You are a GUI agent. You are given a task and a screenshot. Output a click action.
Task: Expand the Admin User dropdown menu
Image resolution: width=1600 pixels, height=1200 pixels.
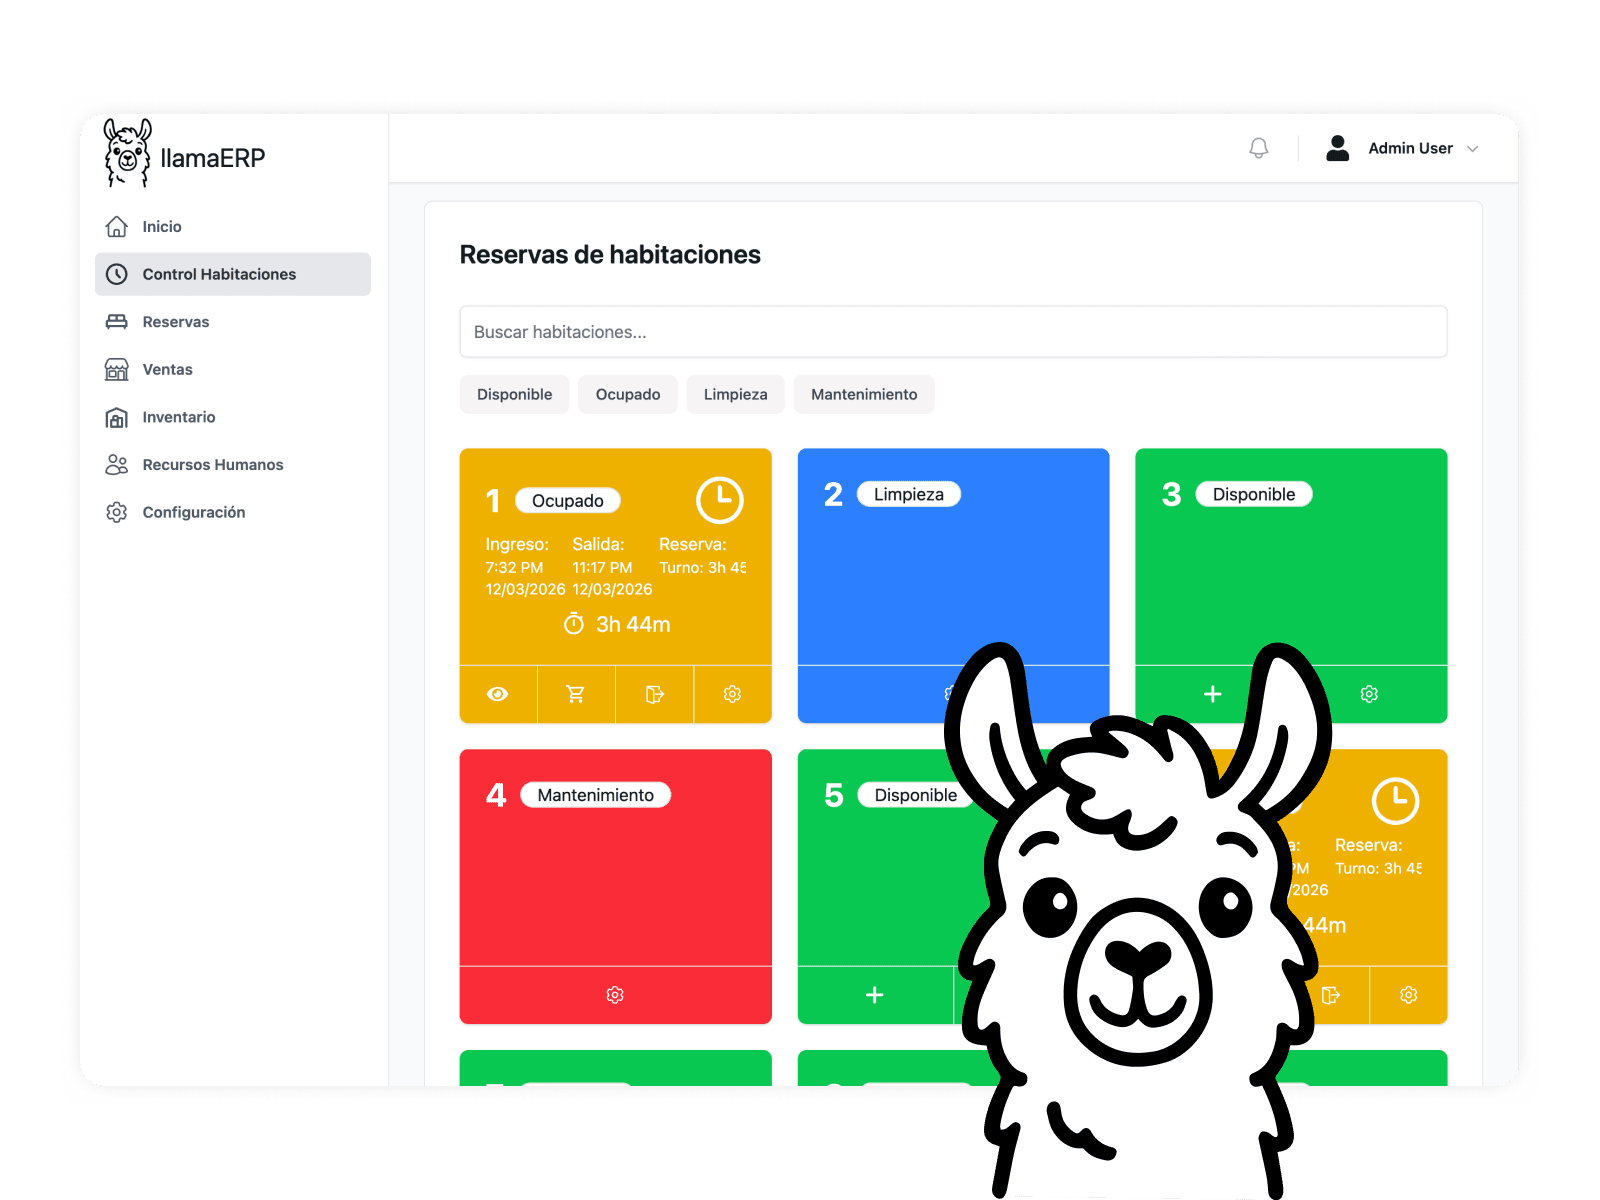tap(1472, 148)
